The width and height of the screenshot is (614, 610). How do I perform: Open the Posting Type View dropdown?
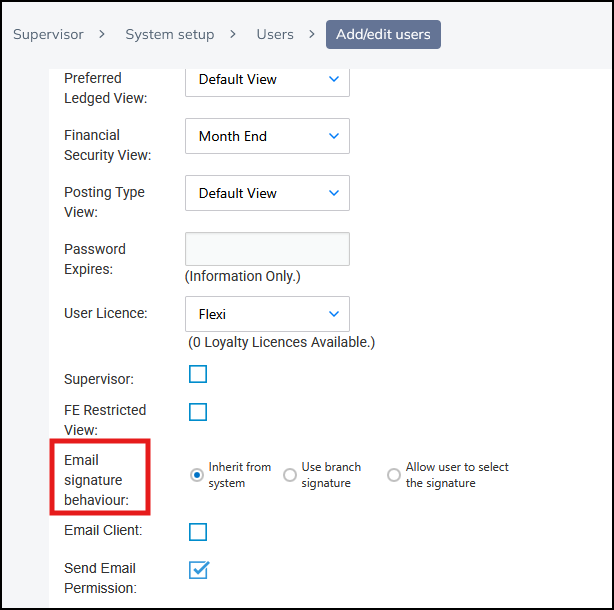(267, 193)
